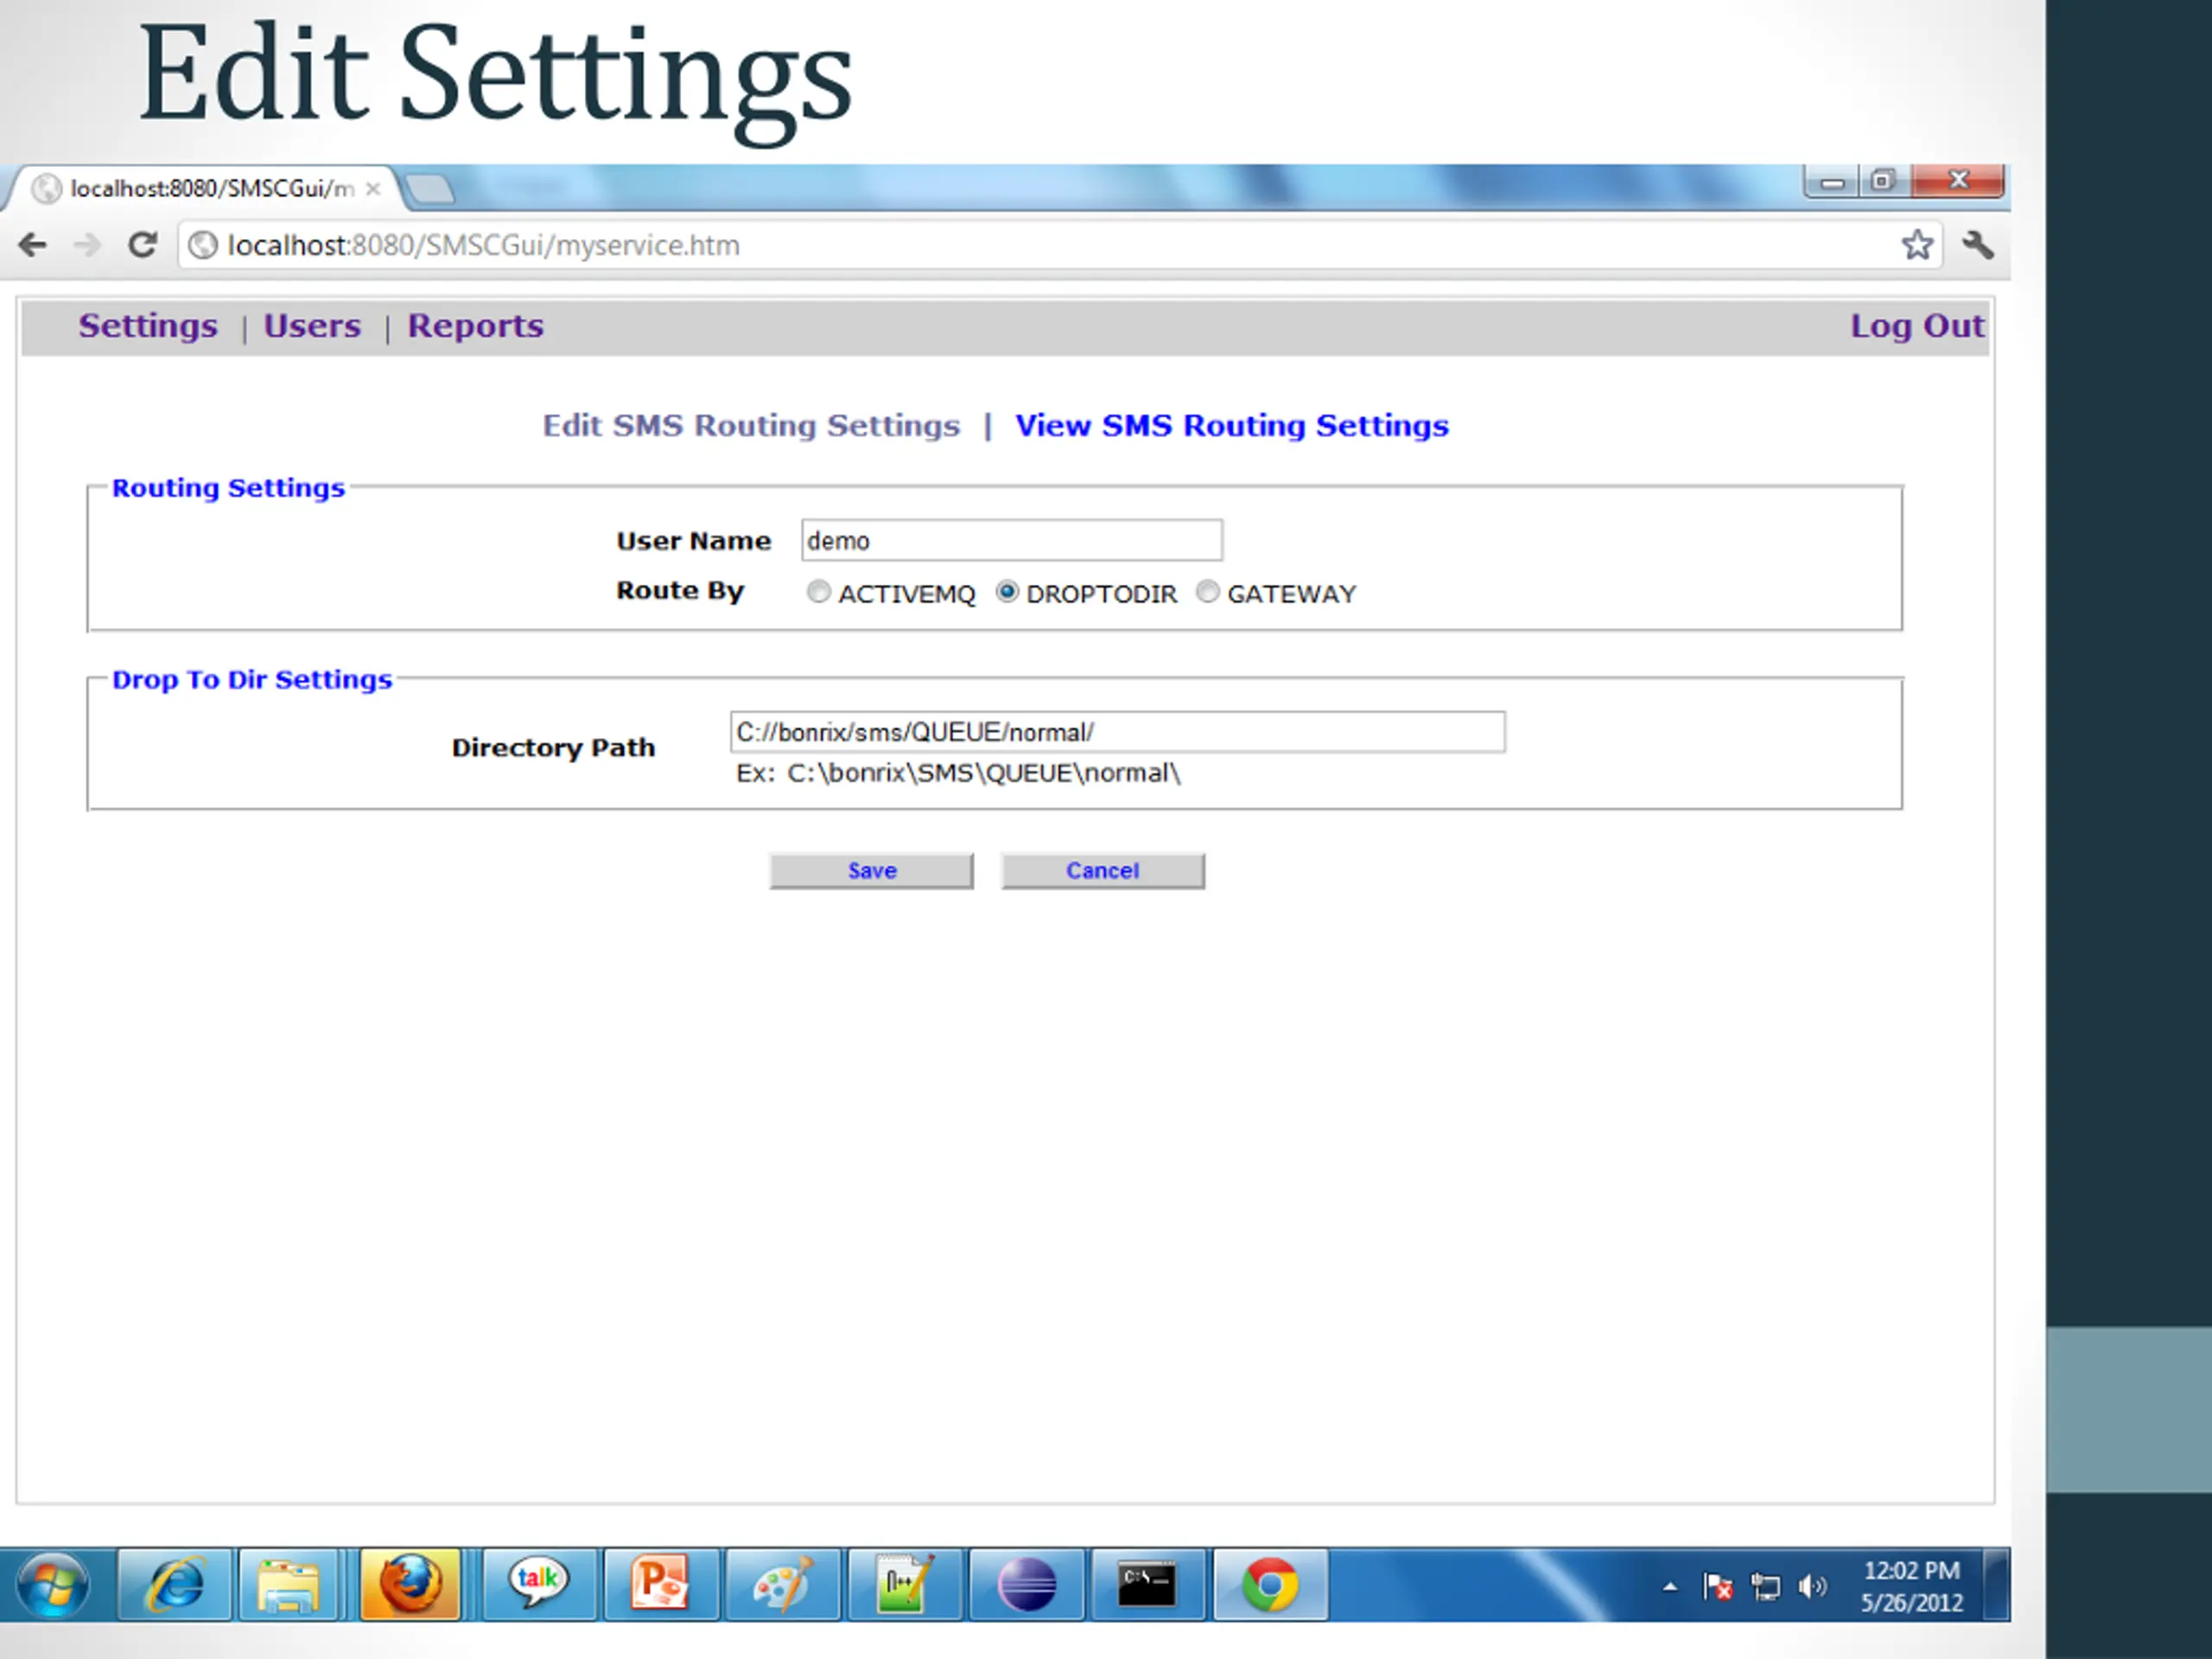Image resolution: width=2212 pixels, height=1659 pixels.
Task: Click the Cancel button
Action: [1103, 871]
